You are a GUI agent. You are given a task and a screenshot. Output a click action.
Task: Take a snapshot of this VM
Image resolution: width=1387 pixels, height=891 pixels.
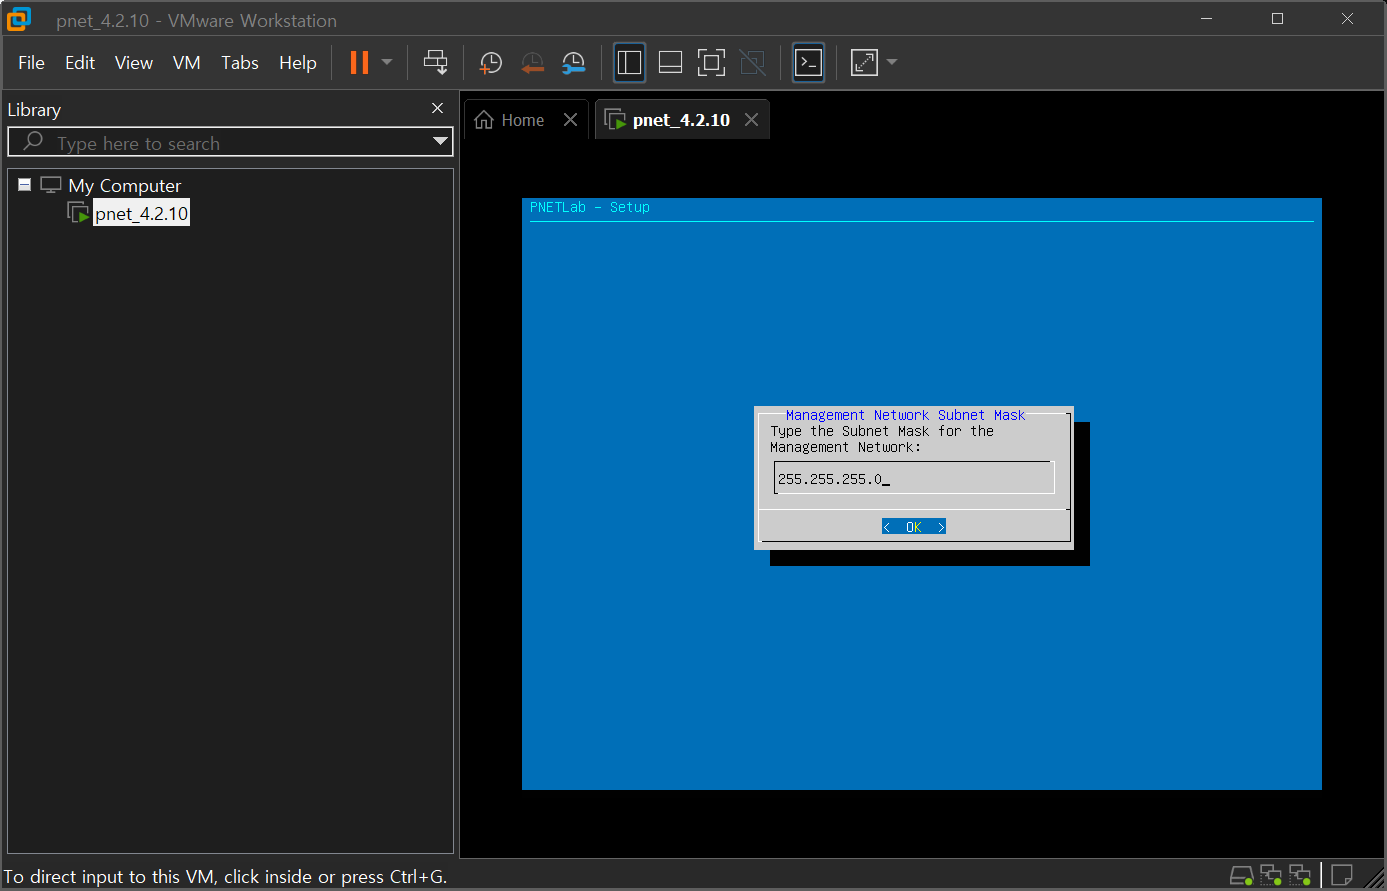pos(490,63)
